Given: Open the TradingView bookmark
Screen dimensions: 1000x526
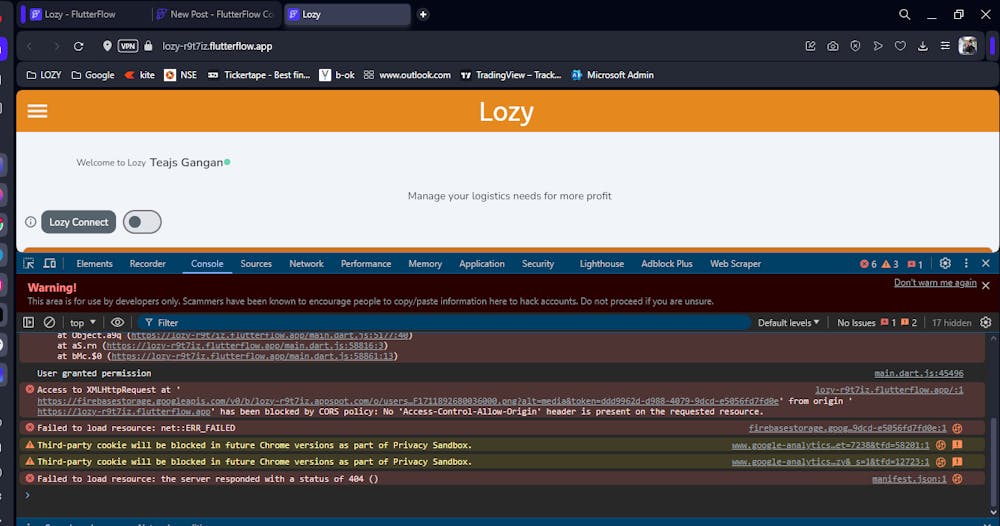Looking at the screenshot, I should [x=511, y=75].
